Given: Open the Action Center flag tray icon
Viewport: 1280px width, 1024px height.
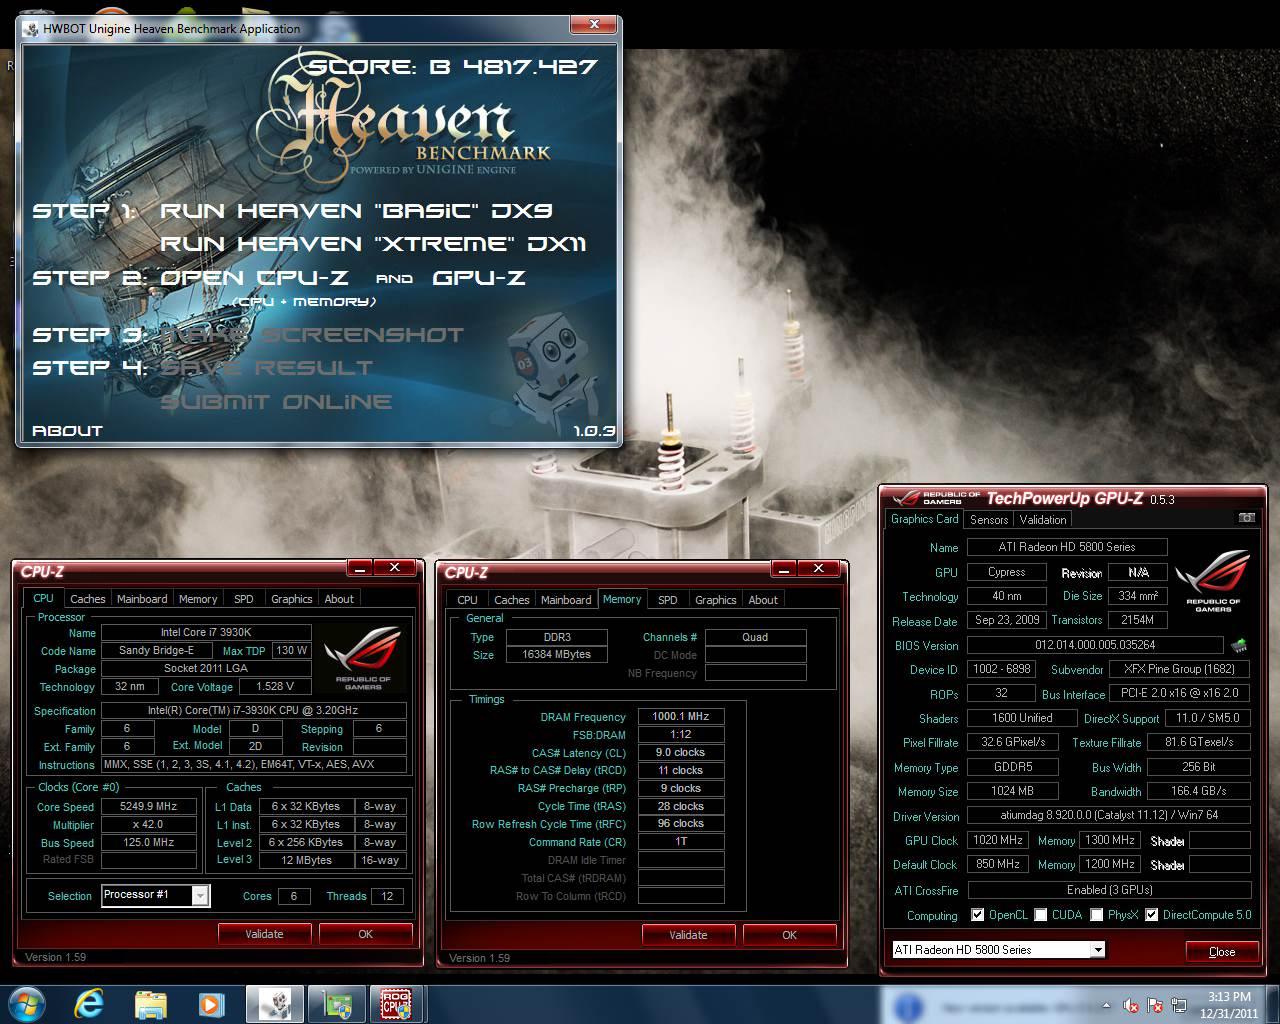Looking at the screenshot, I should (x=1156, y=1005).
